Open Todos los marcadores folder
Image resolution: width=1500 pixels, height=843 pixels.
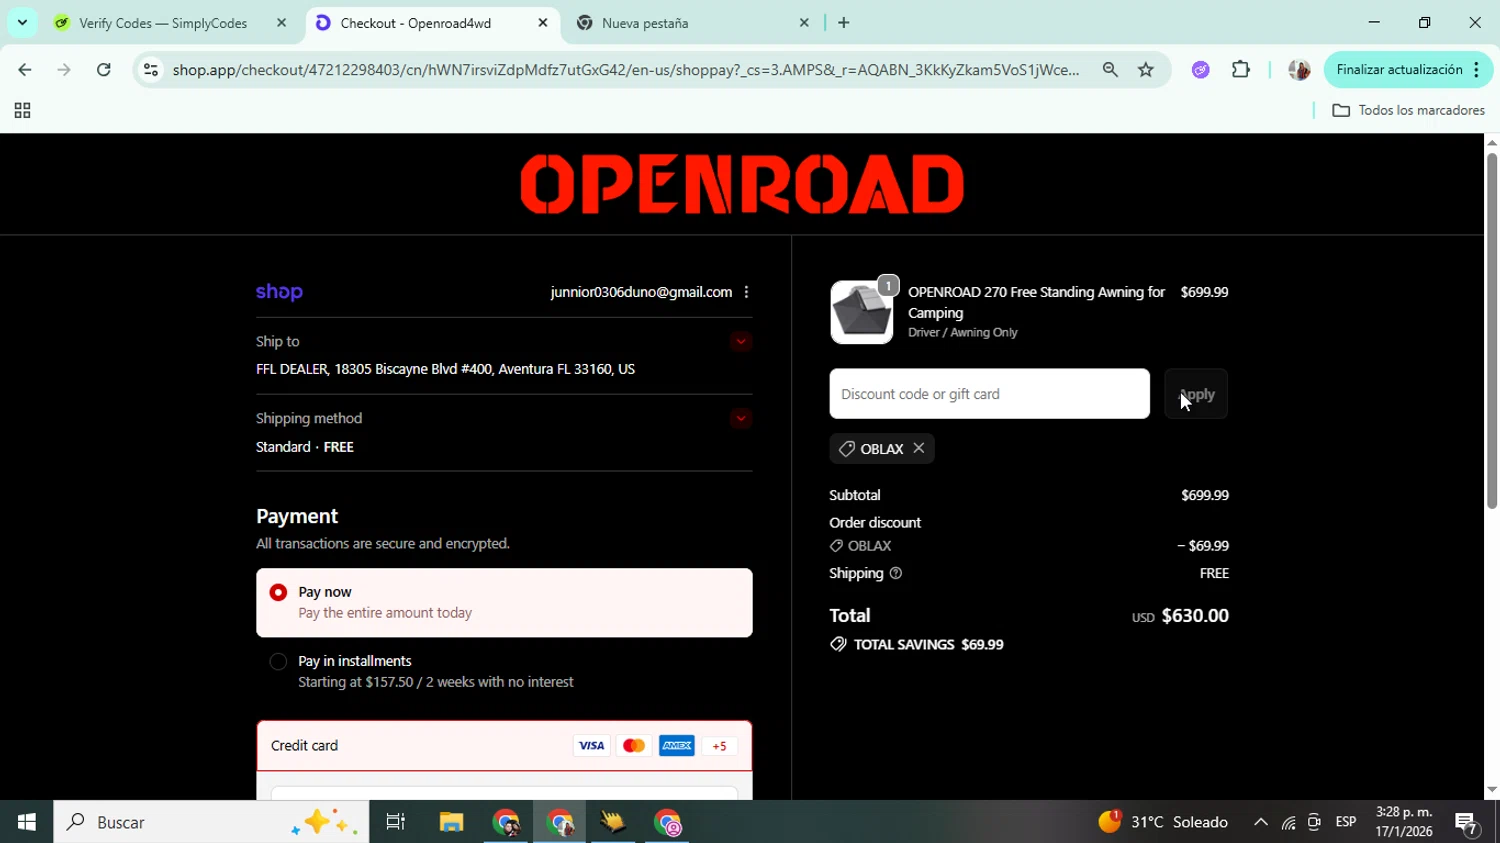(x=1408, y=111)
